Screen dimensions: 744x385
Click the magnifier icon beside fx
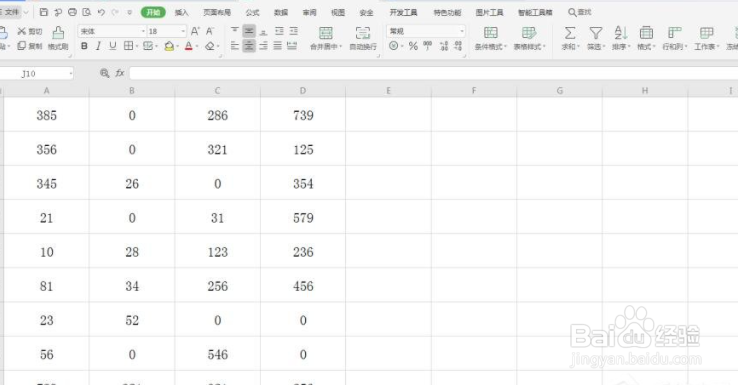pos(104,73)
